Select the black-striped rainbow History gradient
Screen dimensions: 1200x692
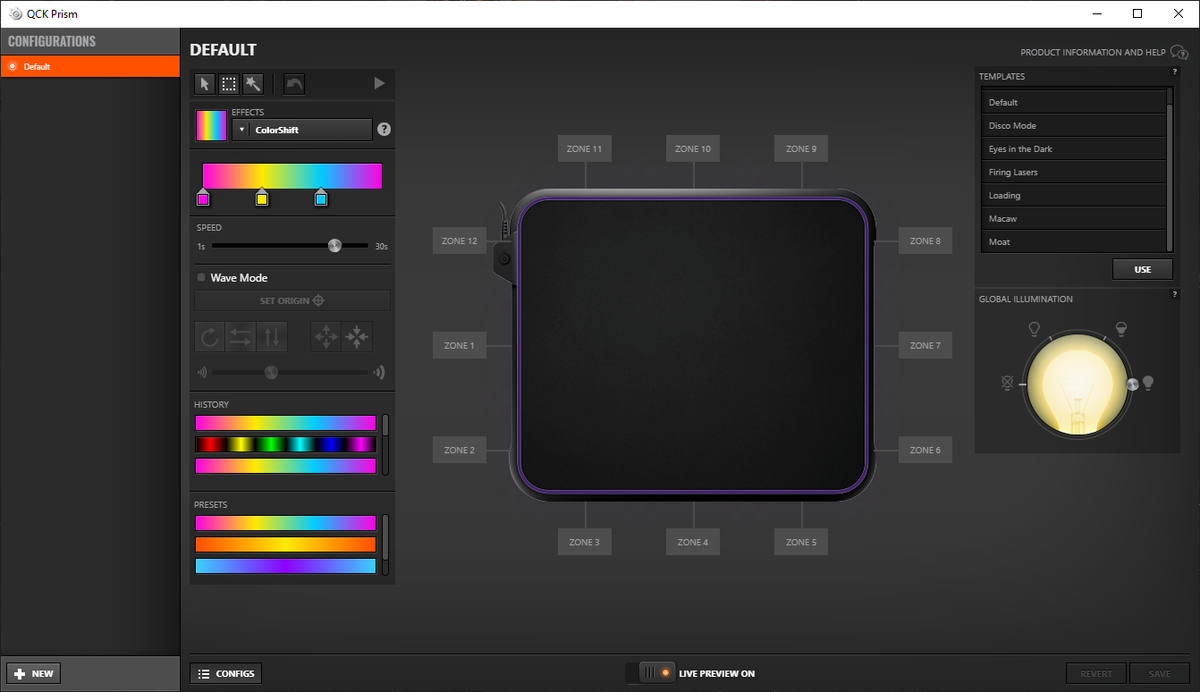pyautogui.click(x=286, y=444)
